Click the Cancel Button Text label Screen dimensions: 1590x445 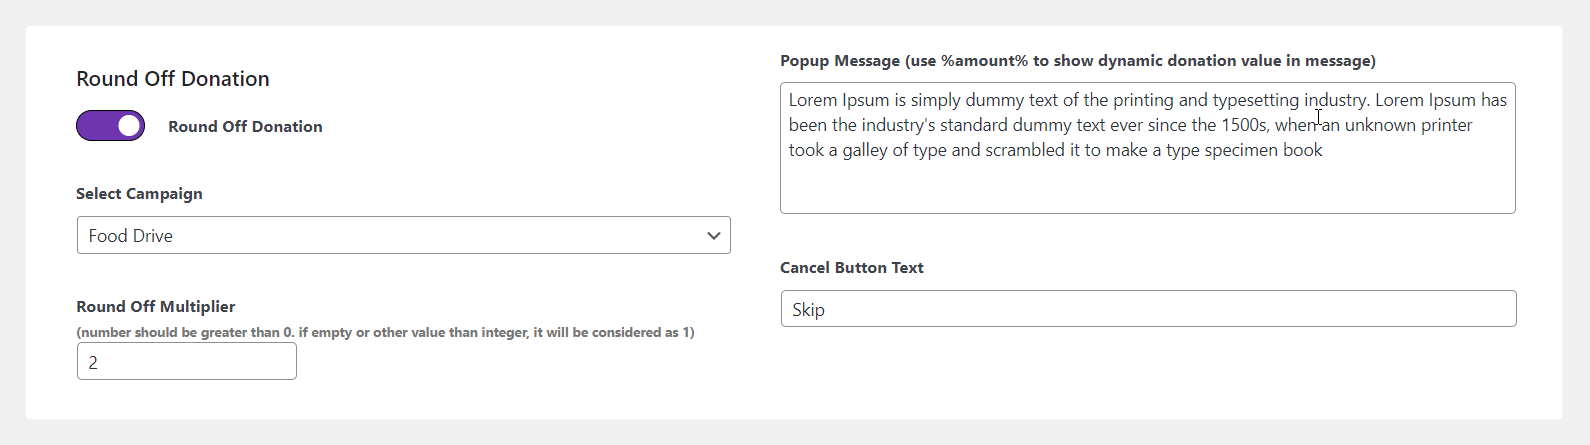[x=851, y=268]
